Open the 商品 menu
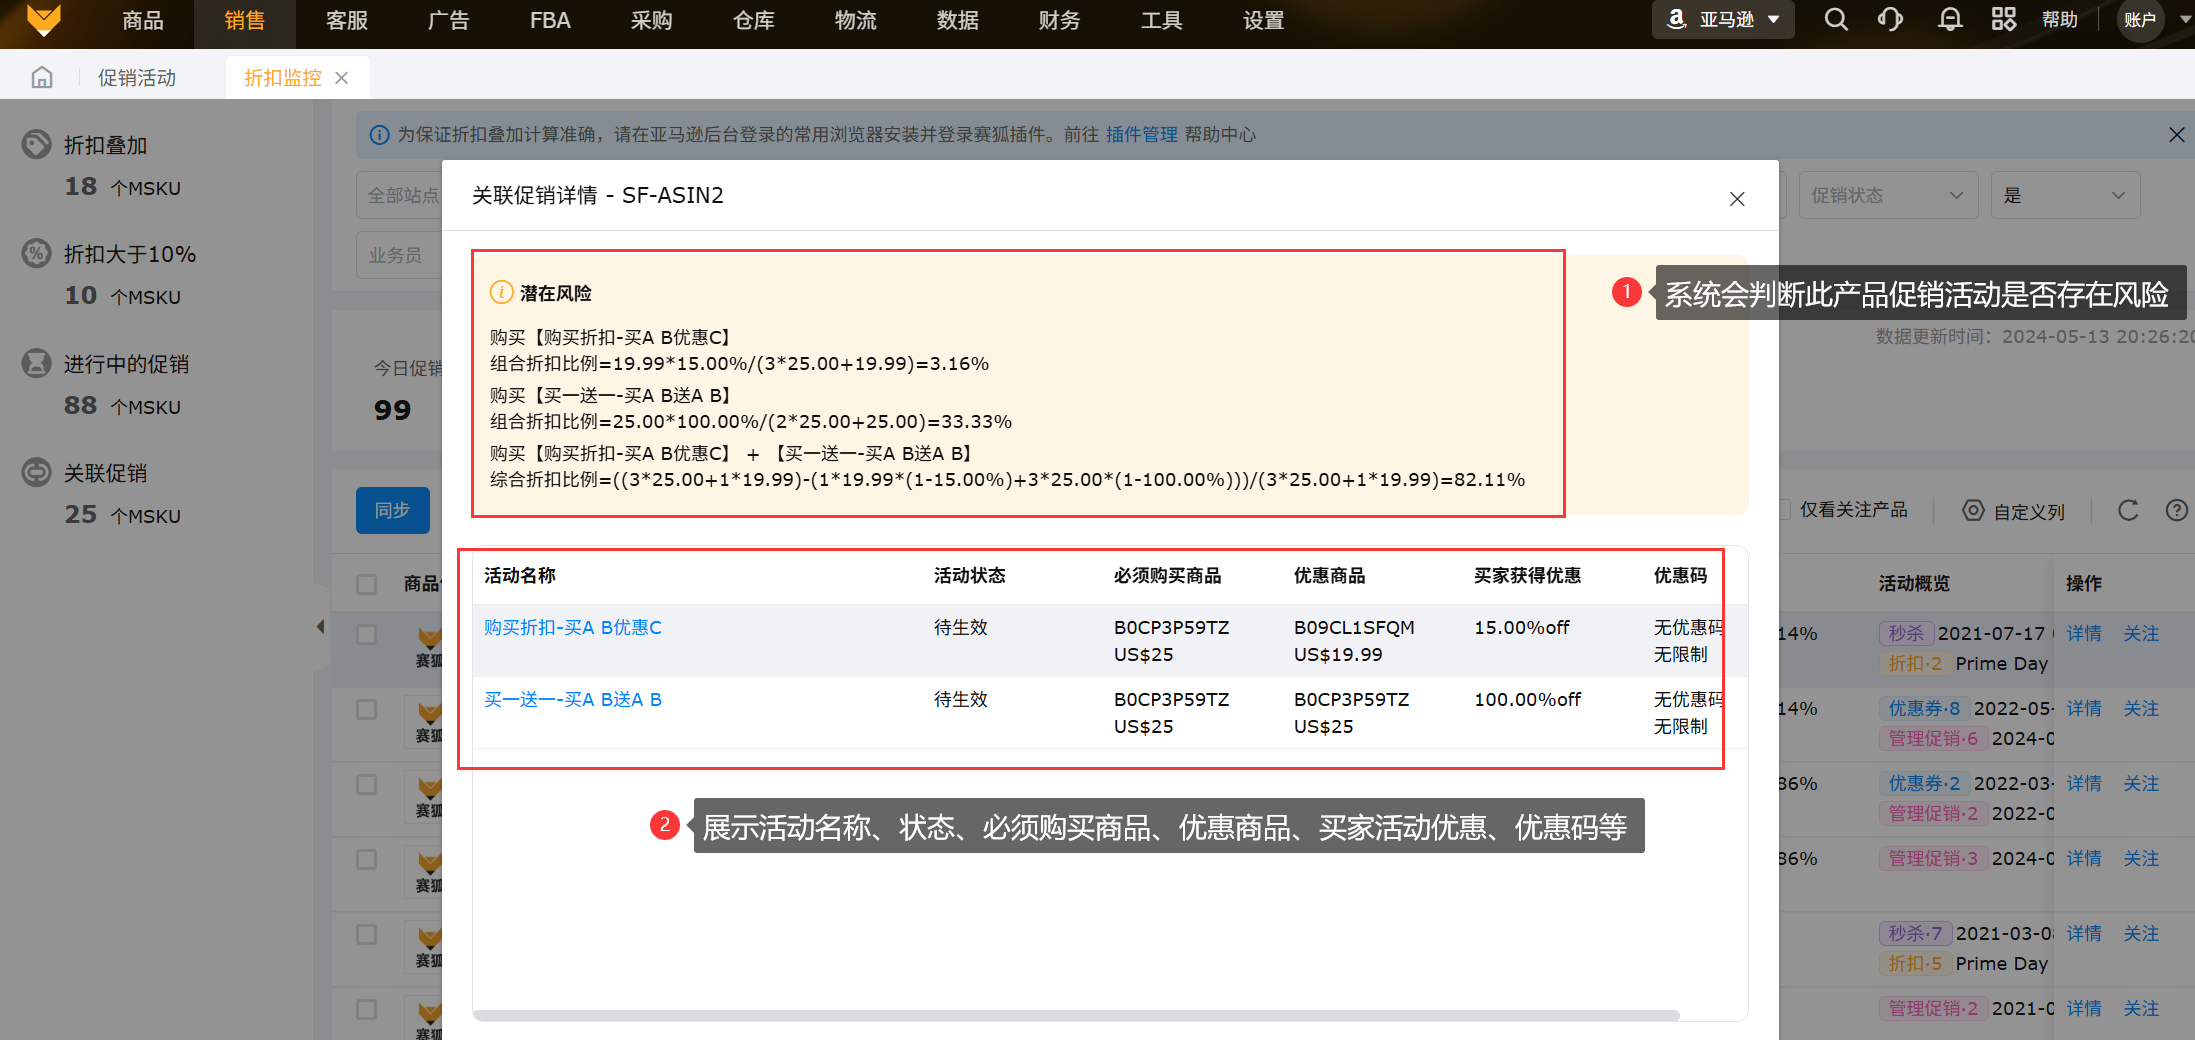The height and width of the screenshot is (1040, 2195). [x=143, y=20]
